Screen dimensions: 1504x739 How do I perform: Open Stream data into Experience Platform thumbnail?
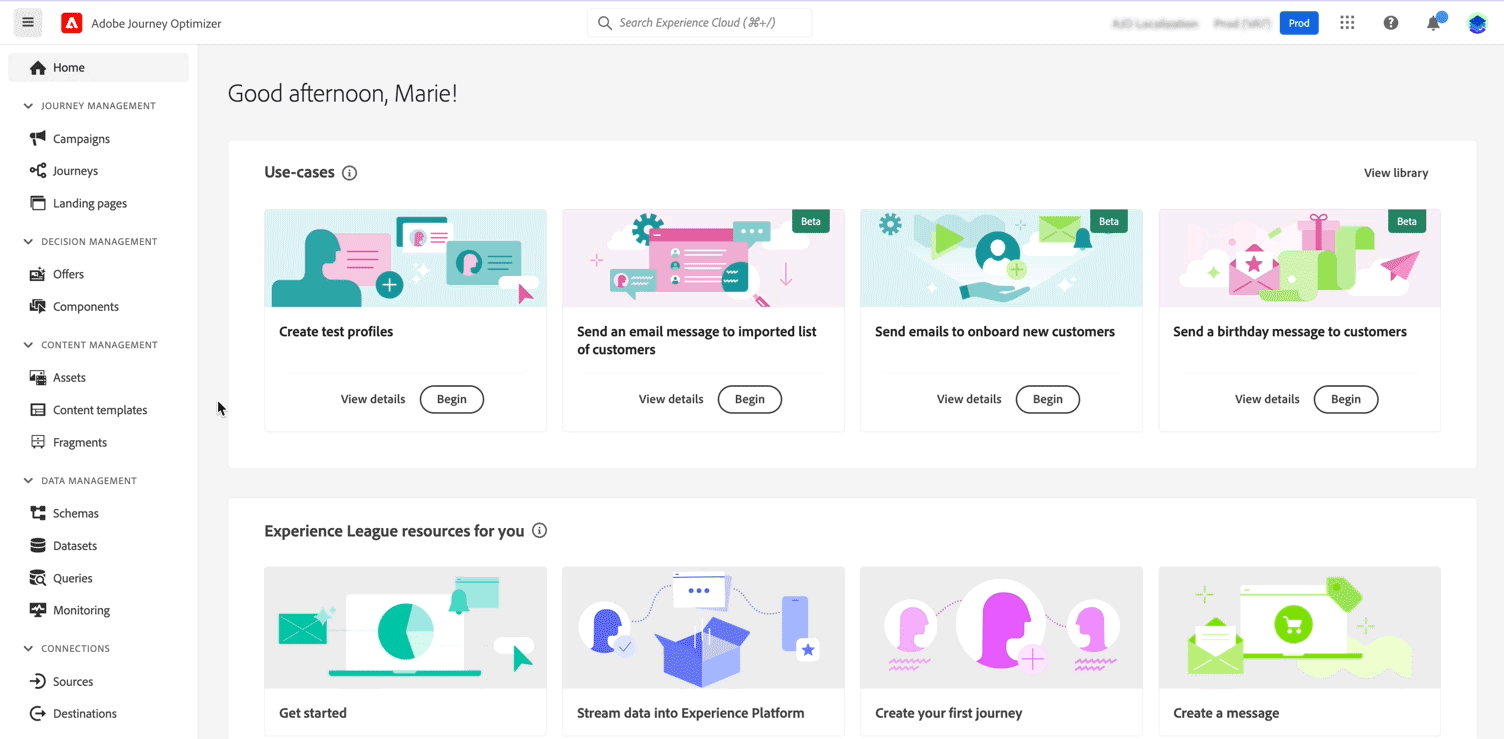pyautogui.click(x=703, y=628)
